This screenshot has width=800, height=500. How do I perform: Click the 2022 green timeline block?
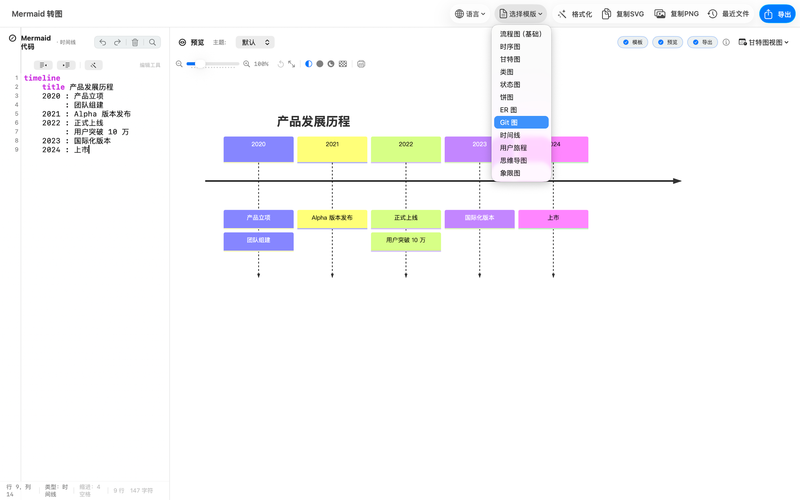point(406,149)
